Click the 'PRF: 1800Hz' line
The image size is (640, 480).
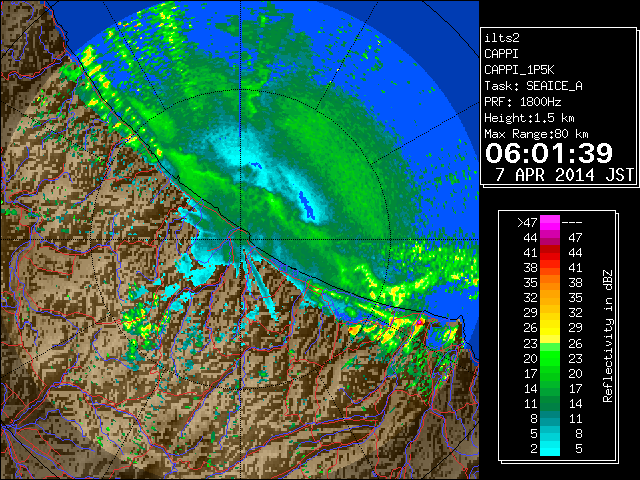pos(522,102)
